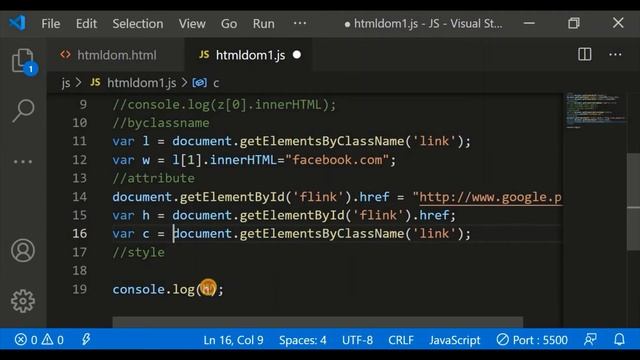Screen dimensions: 640x360
Task: Click '//attribute' comment on line 13
Action: [x=153, y=178]
